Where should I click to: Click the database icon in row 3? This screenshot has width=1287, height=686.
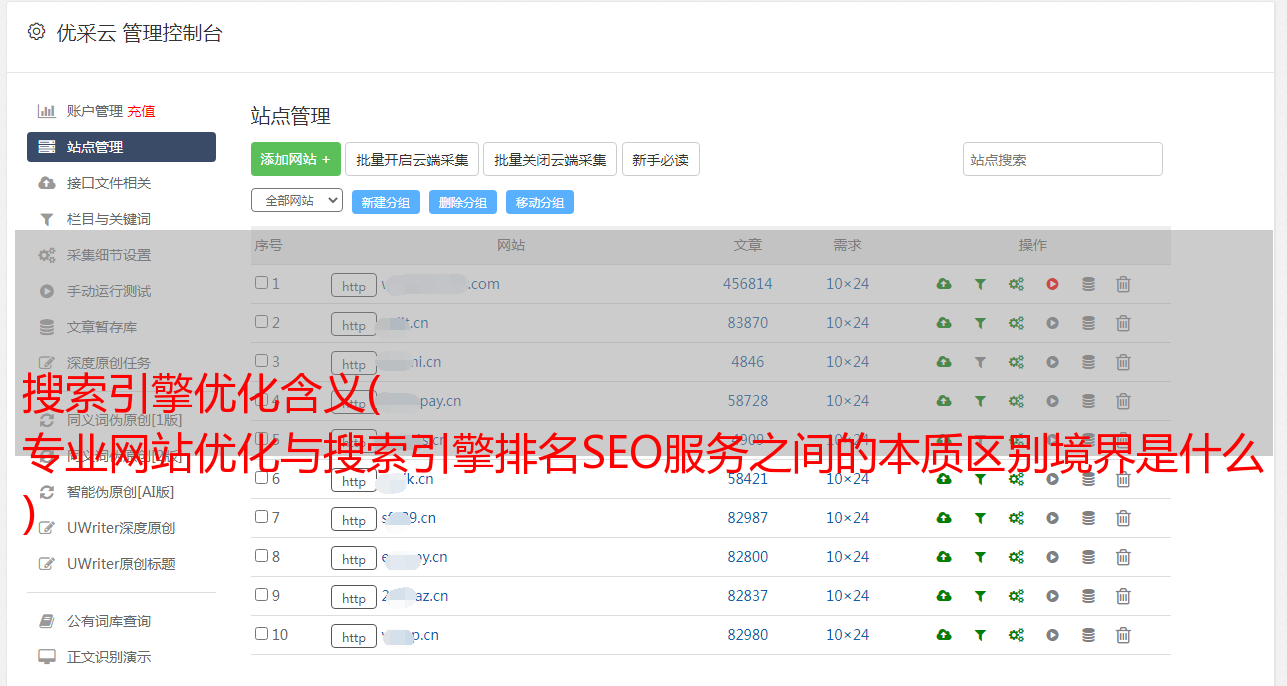pos(1088,362)
